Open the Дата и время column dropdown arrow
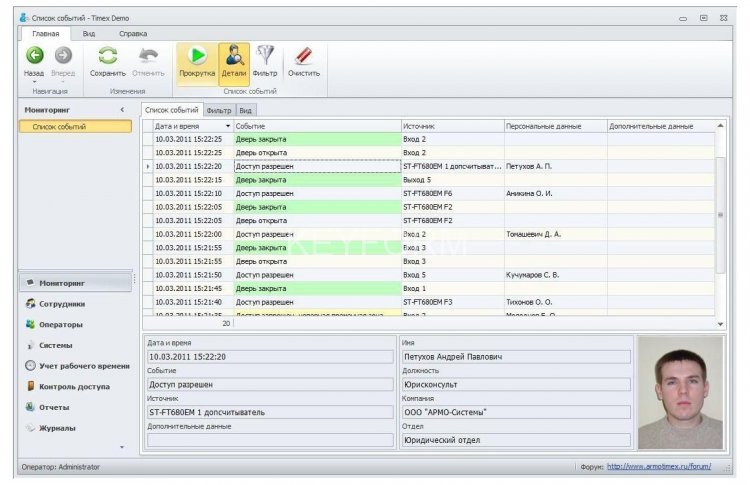The image size is (750, 485). [x=228, y=126]
